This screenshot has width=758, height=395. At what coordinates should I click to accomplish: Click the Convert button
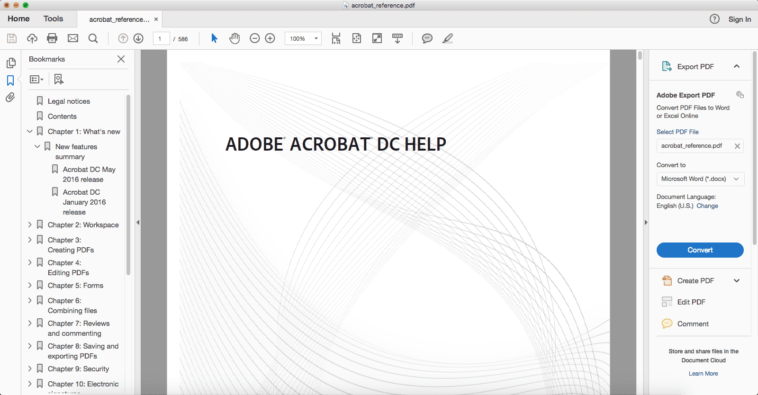point(700,250)
